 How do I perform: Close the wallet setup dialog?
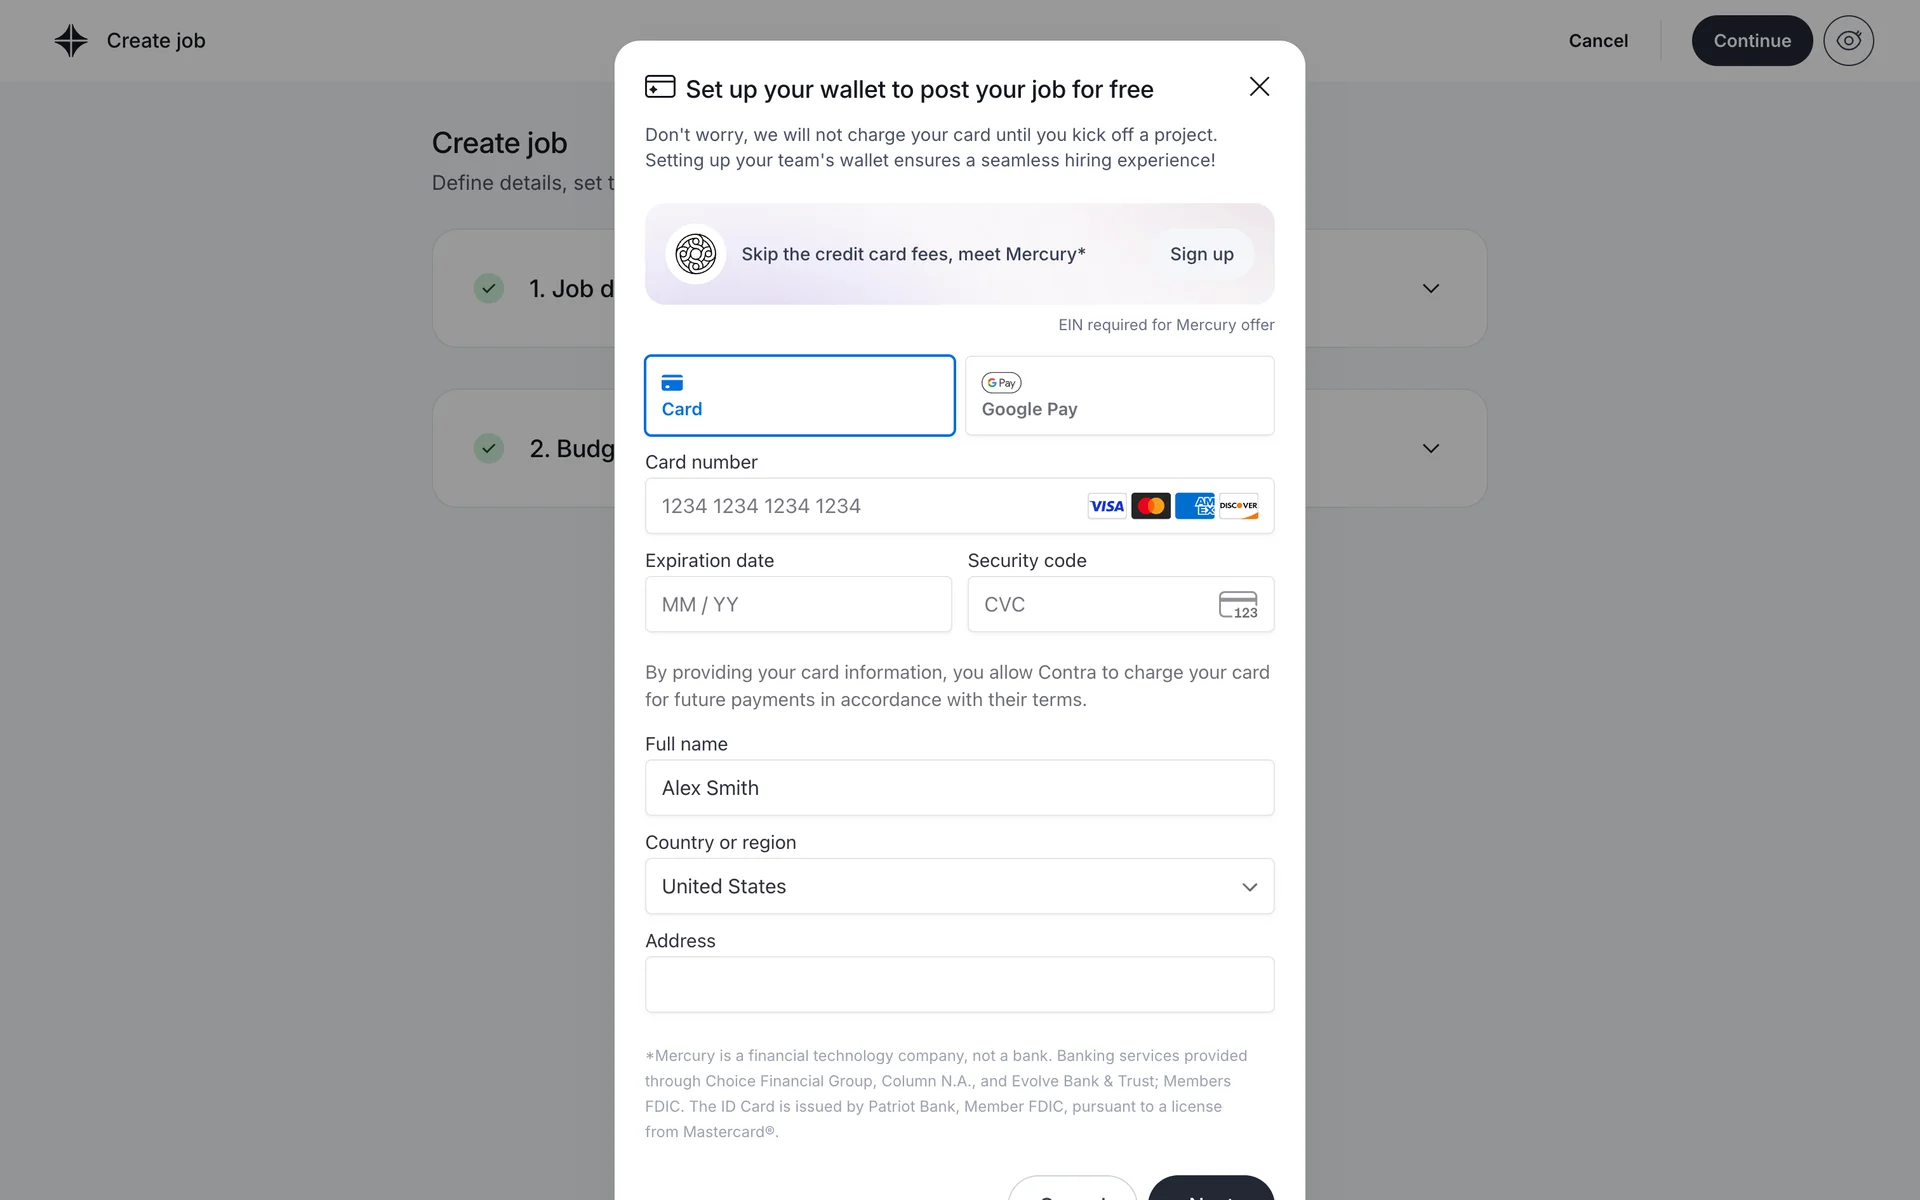click(1259, 87)
